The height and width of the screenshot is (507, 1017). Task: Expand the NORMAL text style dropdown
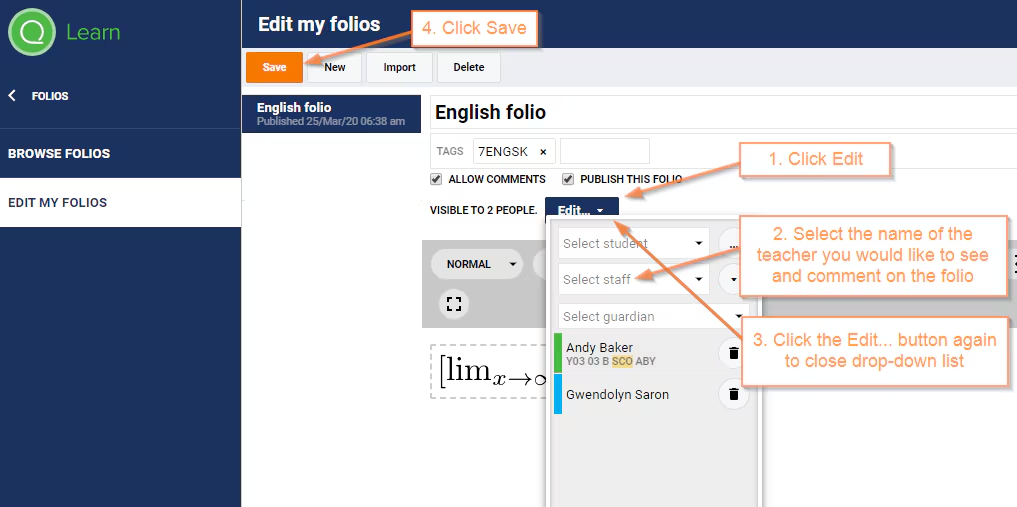[x=477, y=264]
